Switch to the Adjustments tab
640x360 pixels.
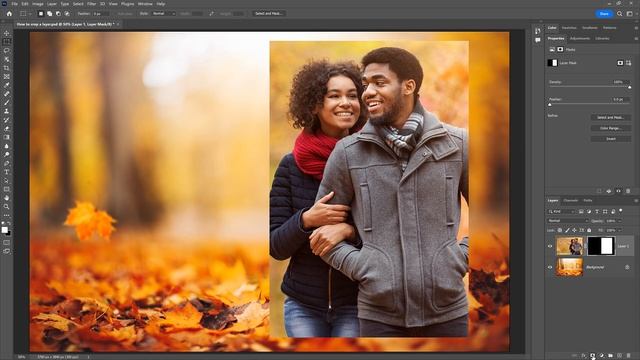580,38
